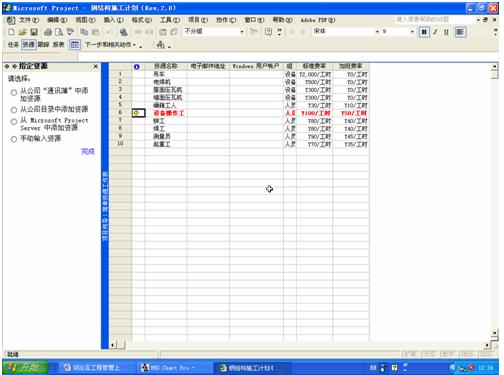Image resolution: width=504 pixels, height=375 pixels.
Task: Open the 工具(T) menu
Action: [170, 20]
